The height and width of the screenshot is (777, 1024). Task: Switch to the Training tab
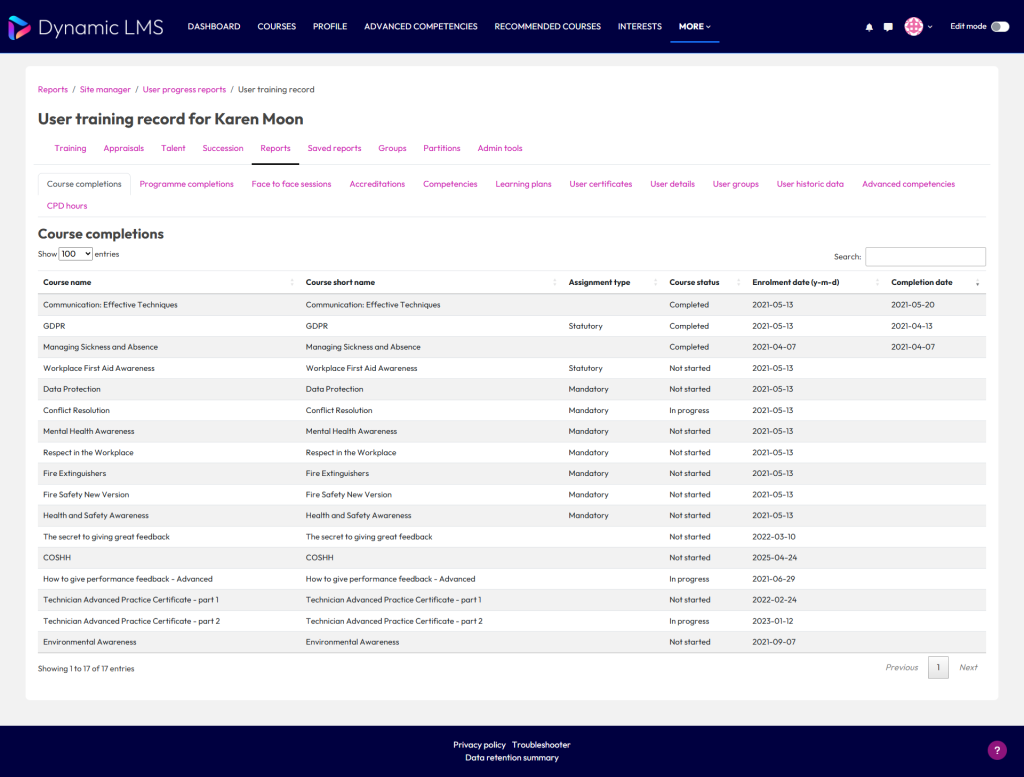point(71,148)
